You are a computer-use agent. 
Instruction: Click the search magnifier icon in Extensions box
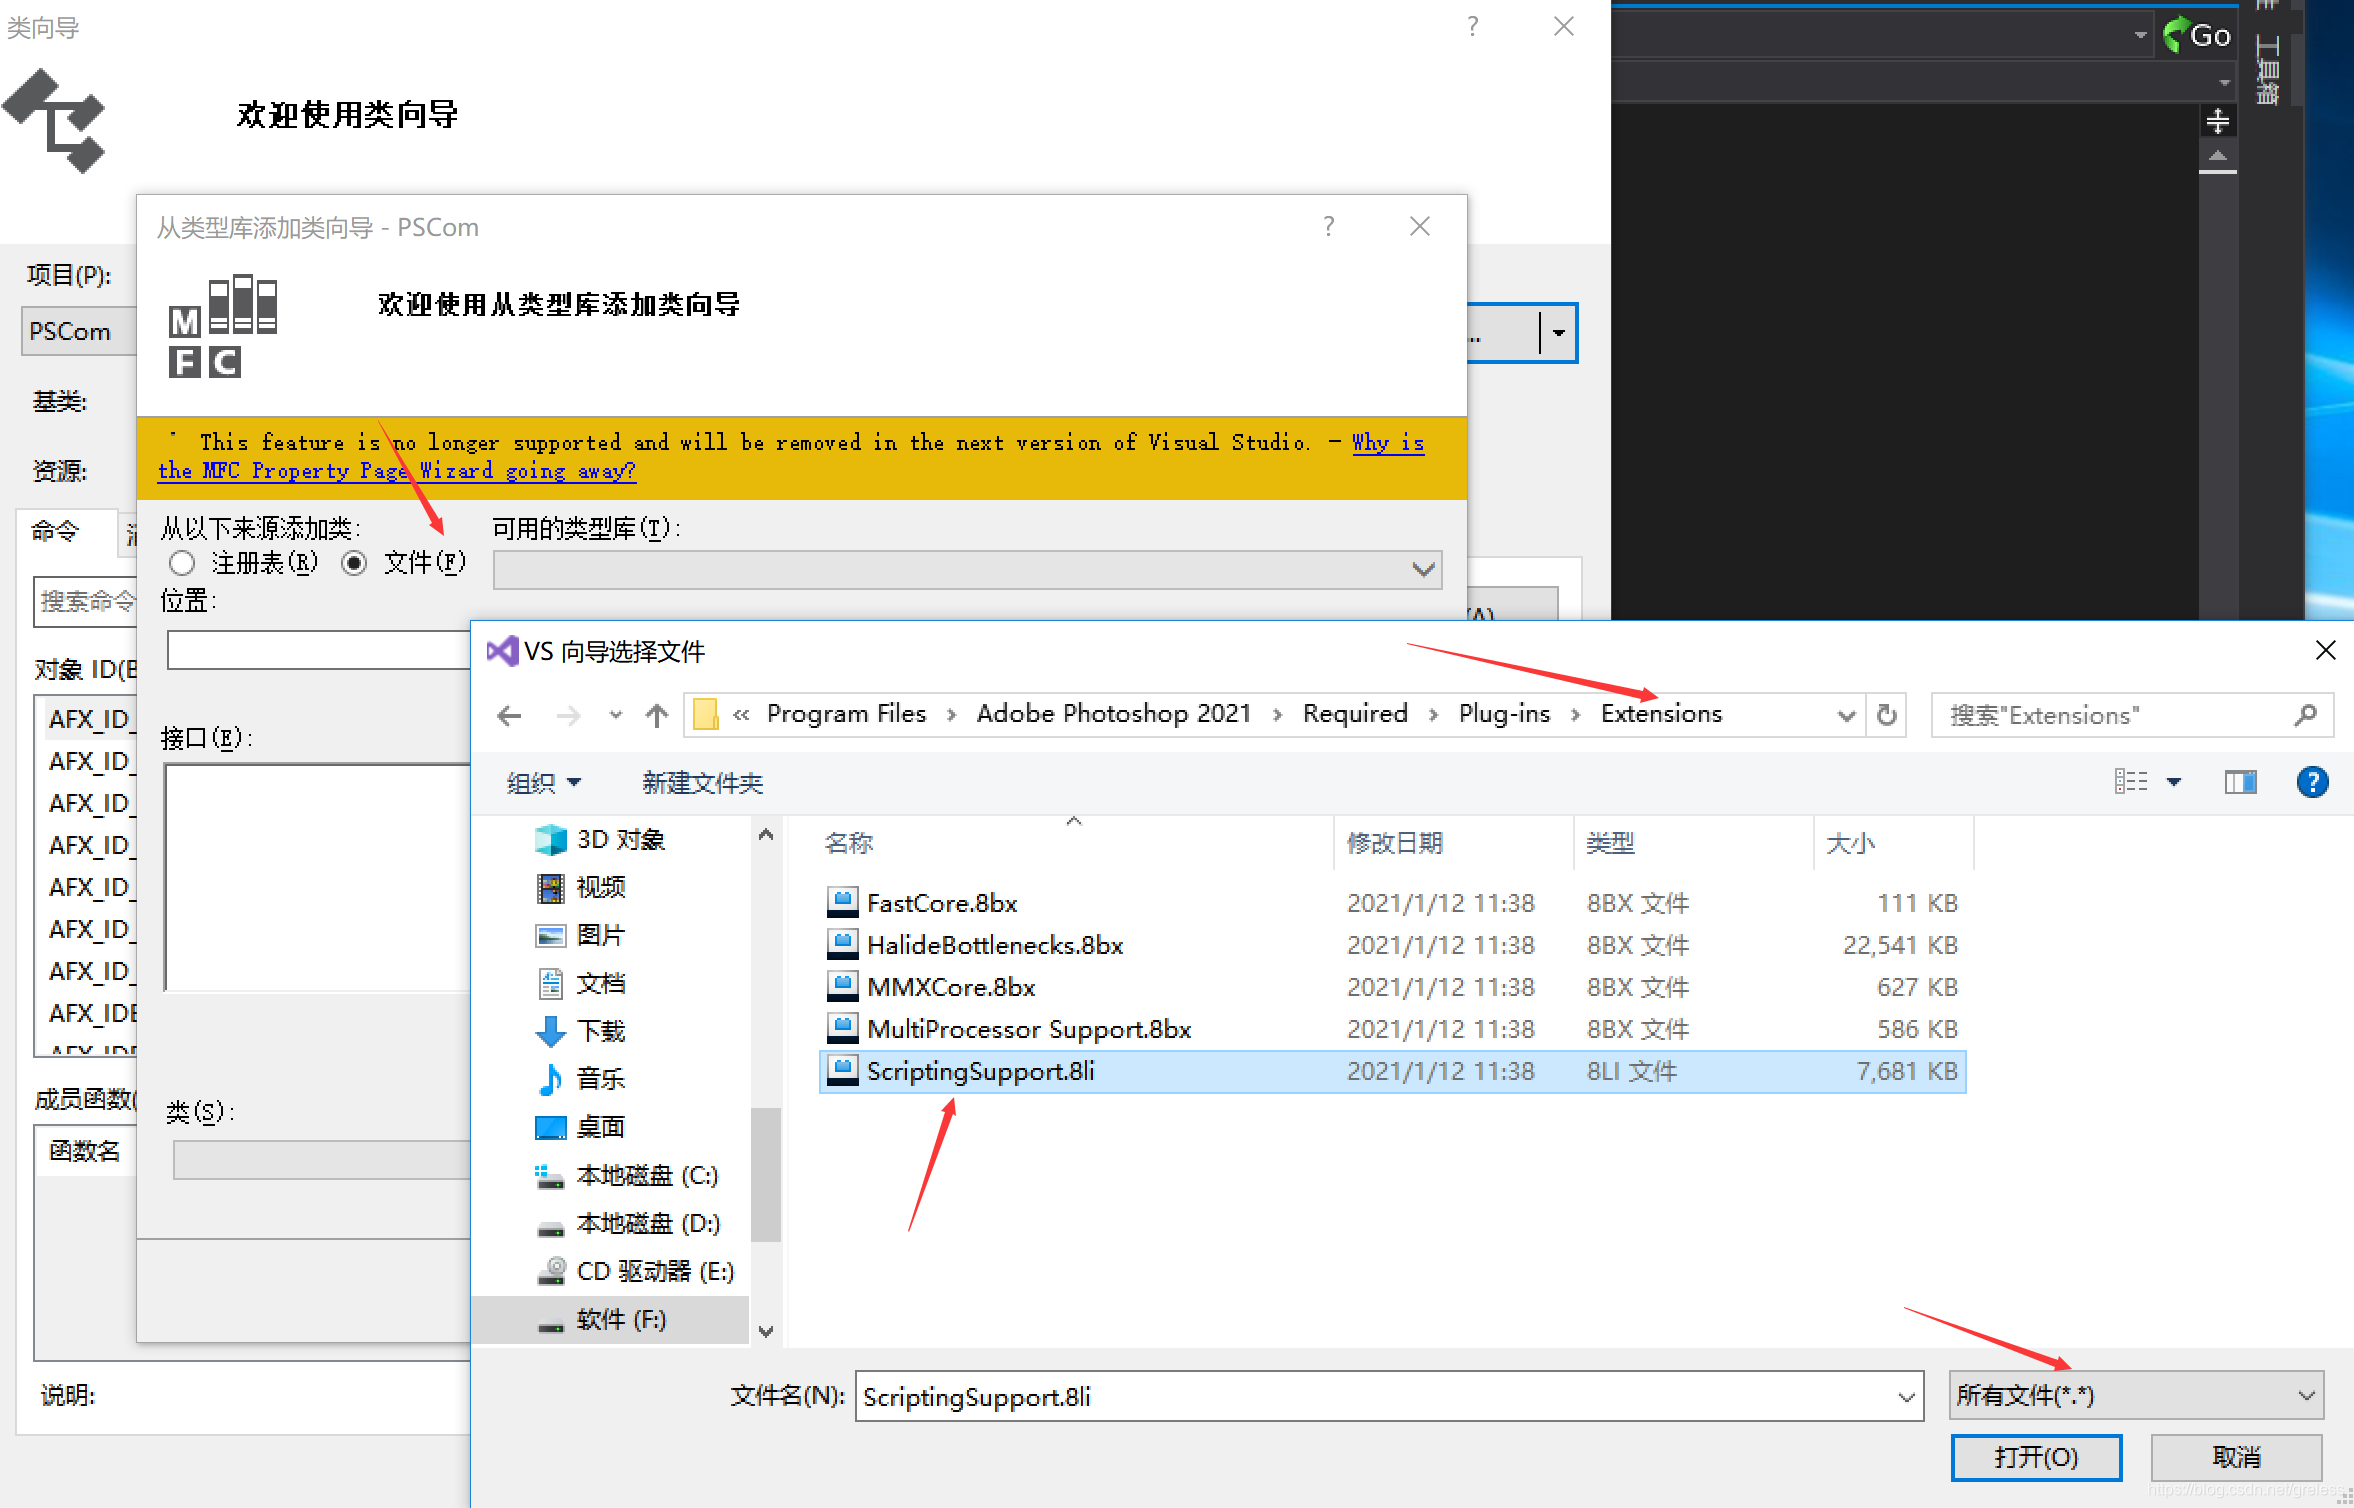[2306, 715]
